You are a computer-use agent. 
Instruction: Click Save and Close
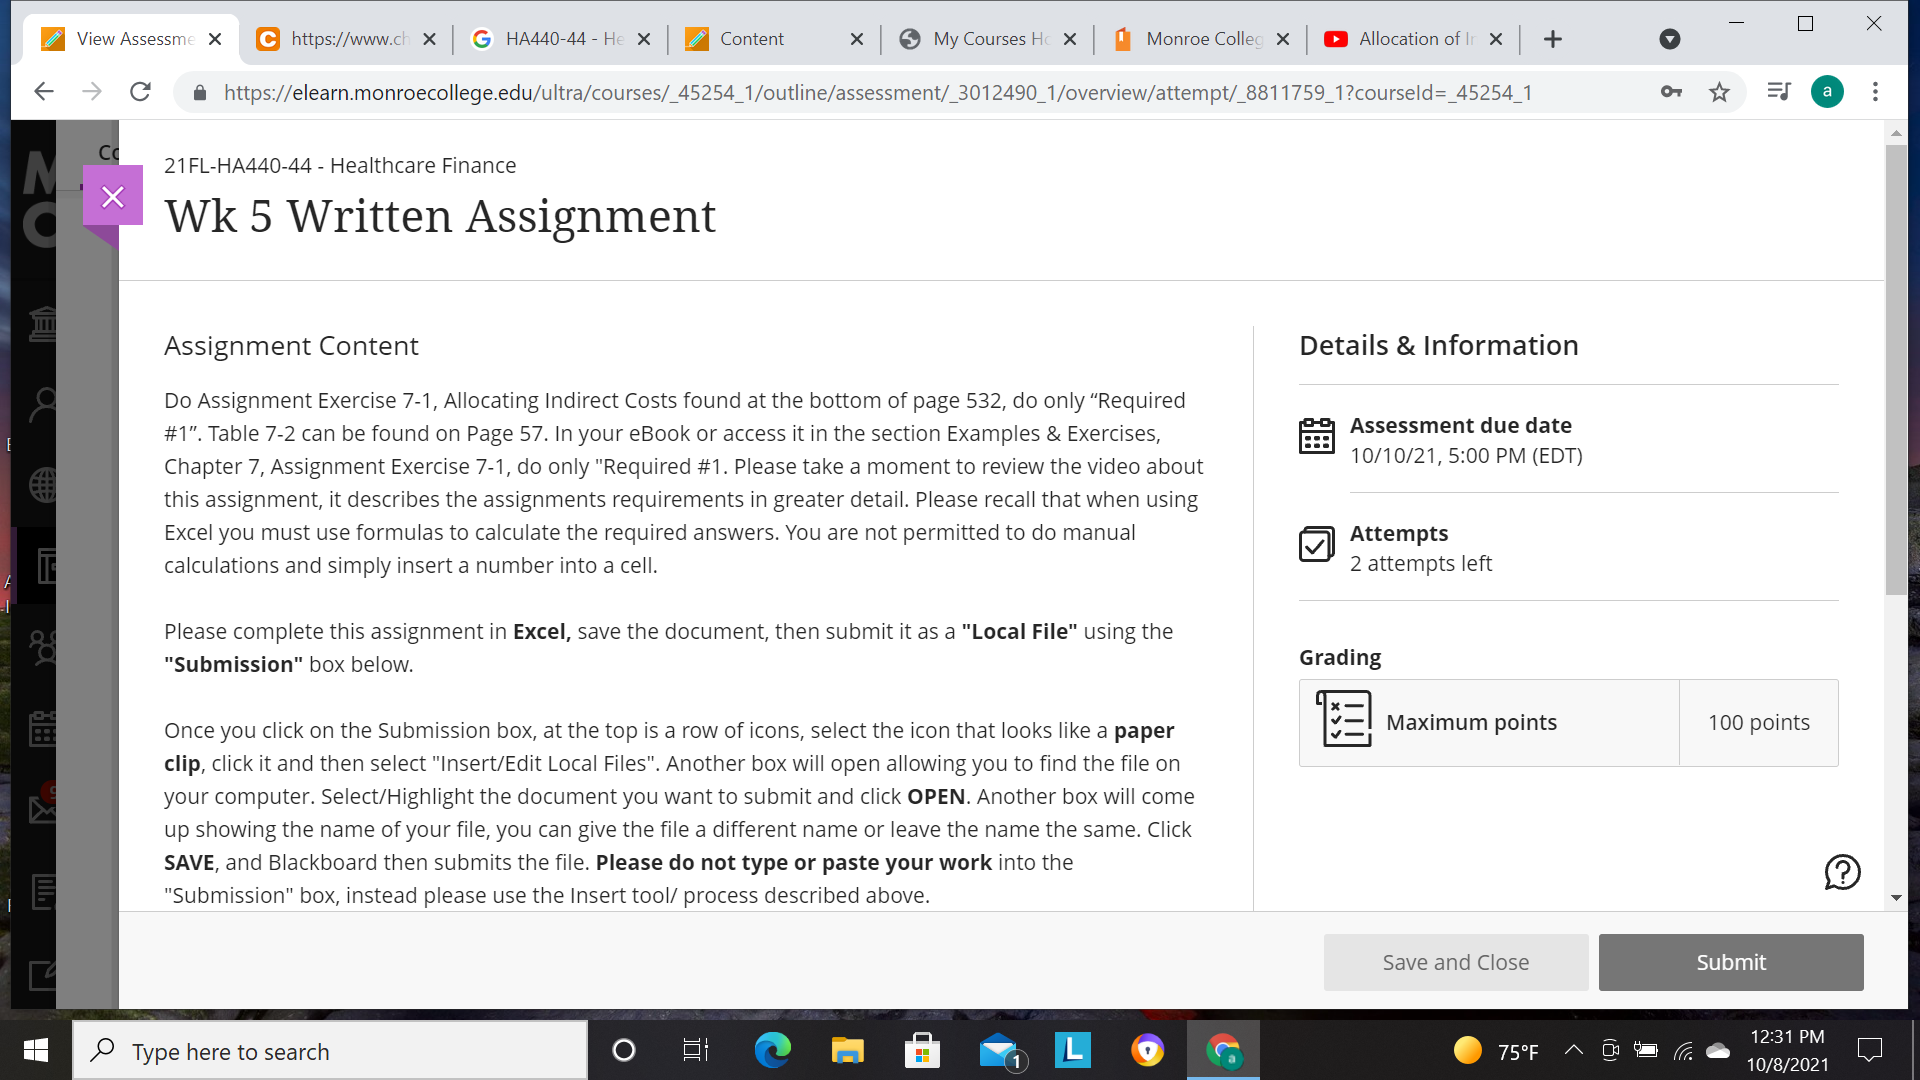[1455, 962]
